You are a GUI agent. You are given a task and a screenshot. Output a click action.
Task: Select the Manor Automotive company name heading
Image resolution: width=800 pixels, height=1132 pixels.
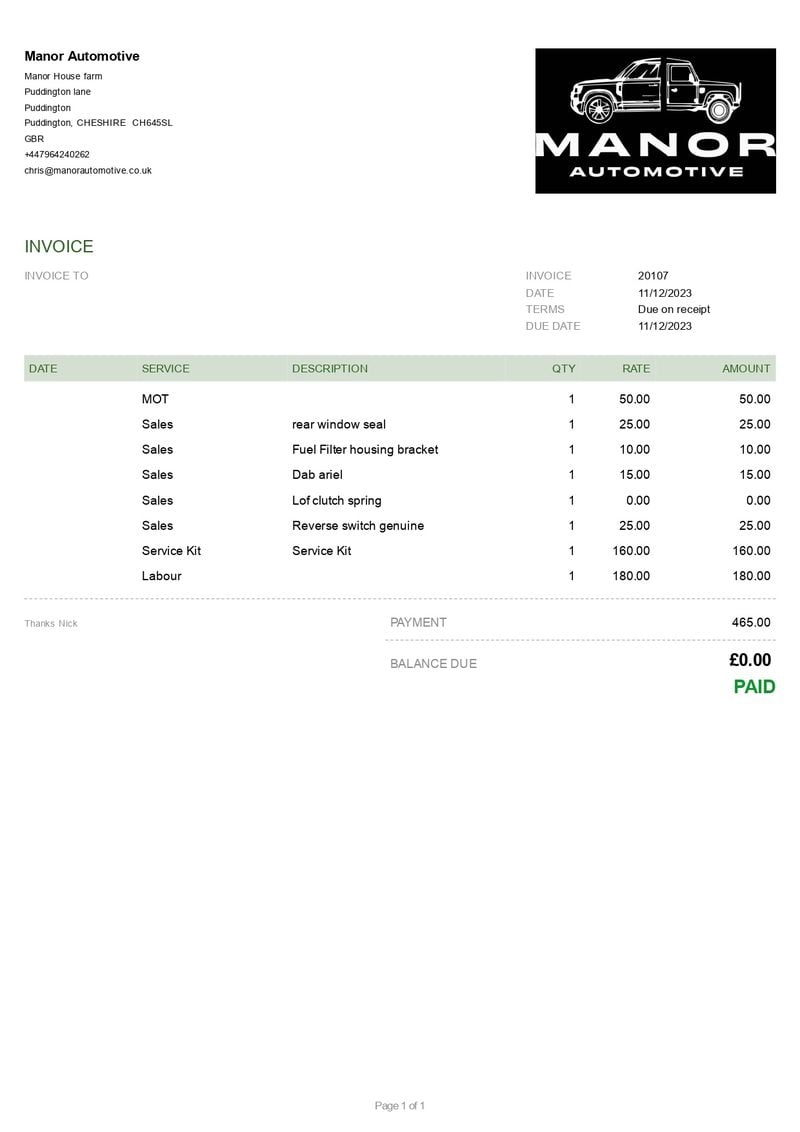[x=82, y=56]
